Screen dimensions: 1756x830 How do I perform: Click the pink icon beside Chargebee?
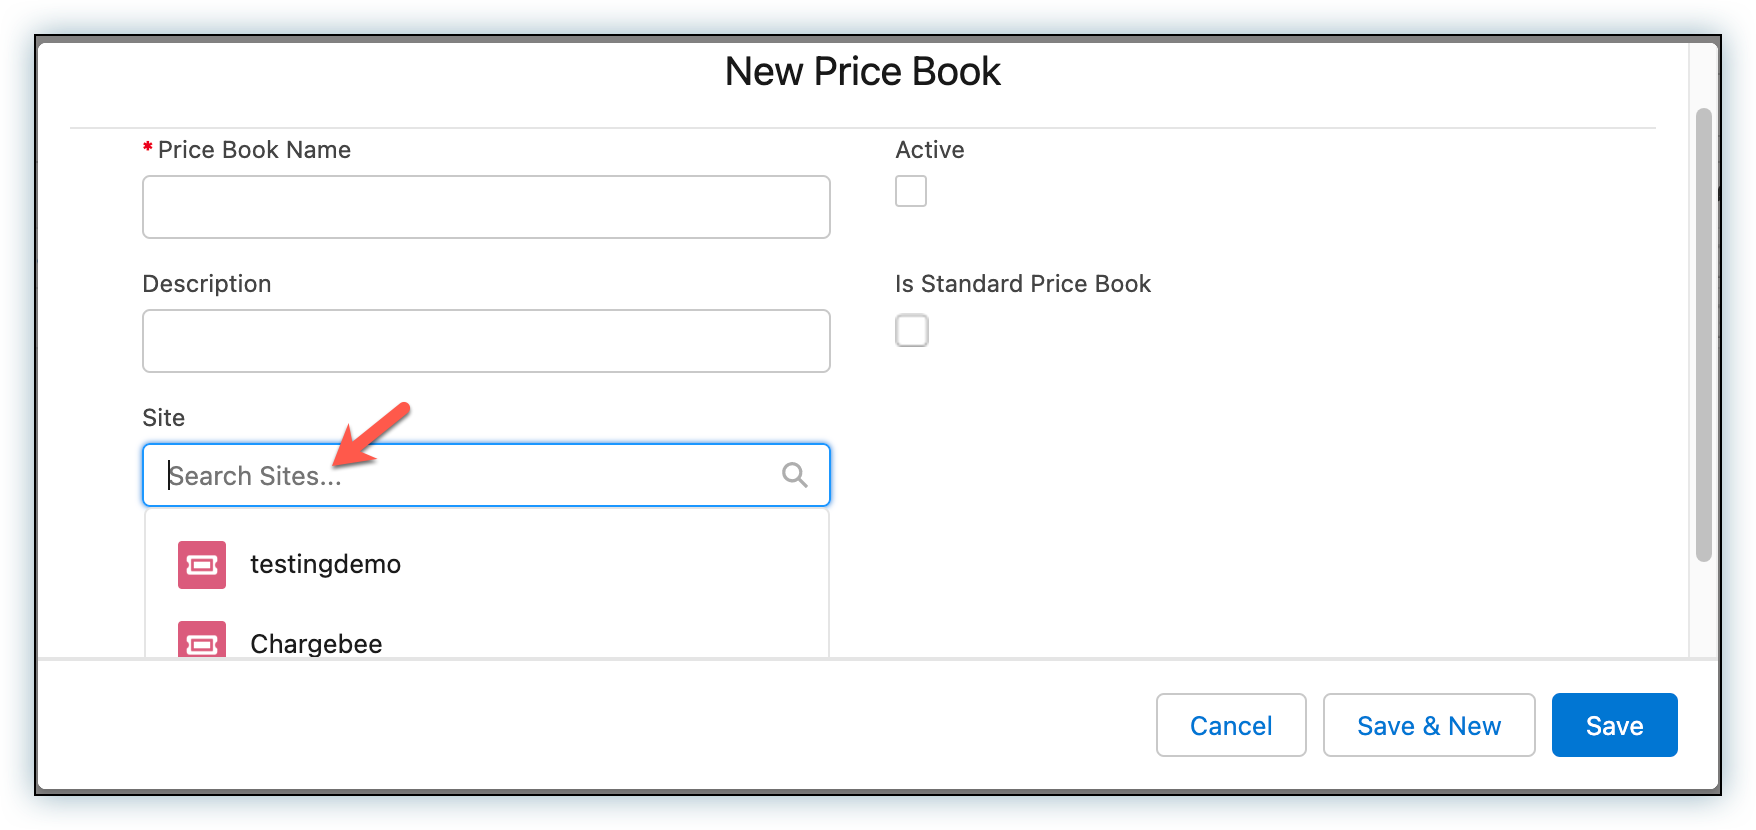202,641
